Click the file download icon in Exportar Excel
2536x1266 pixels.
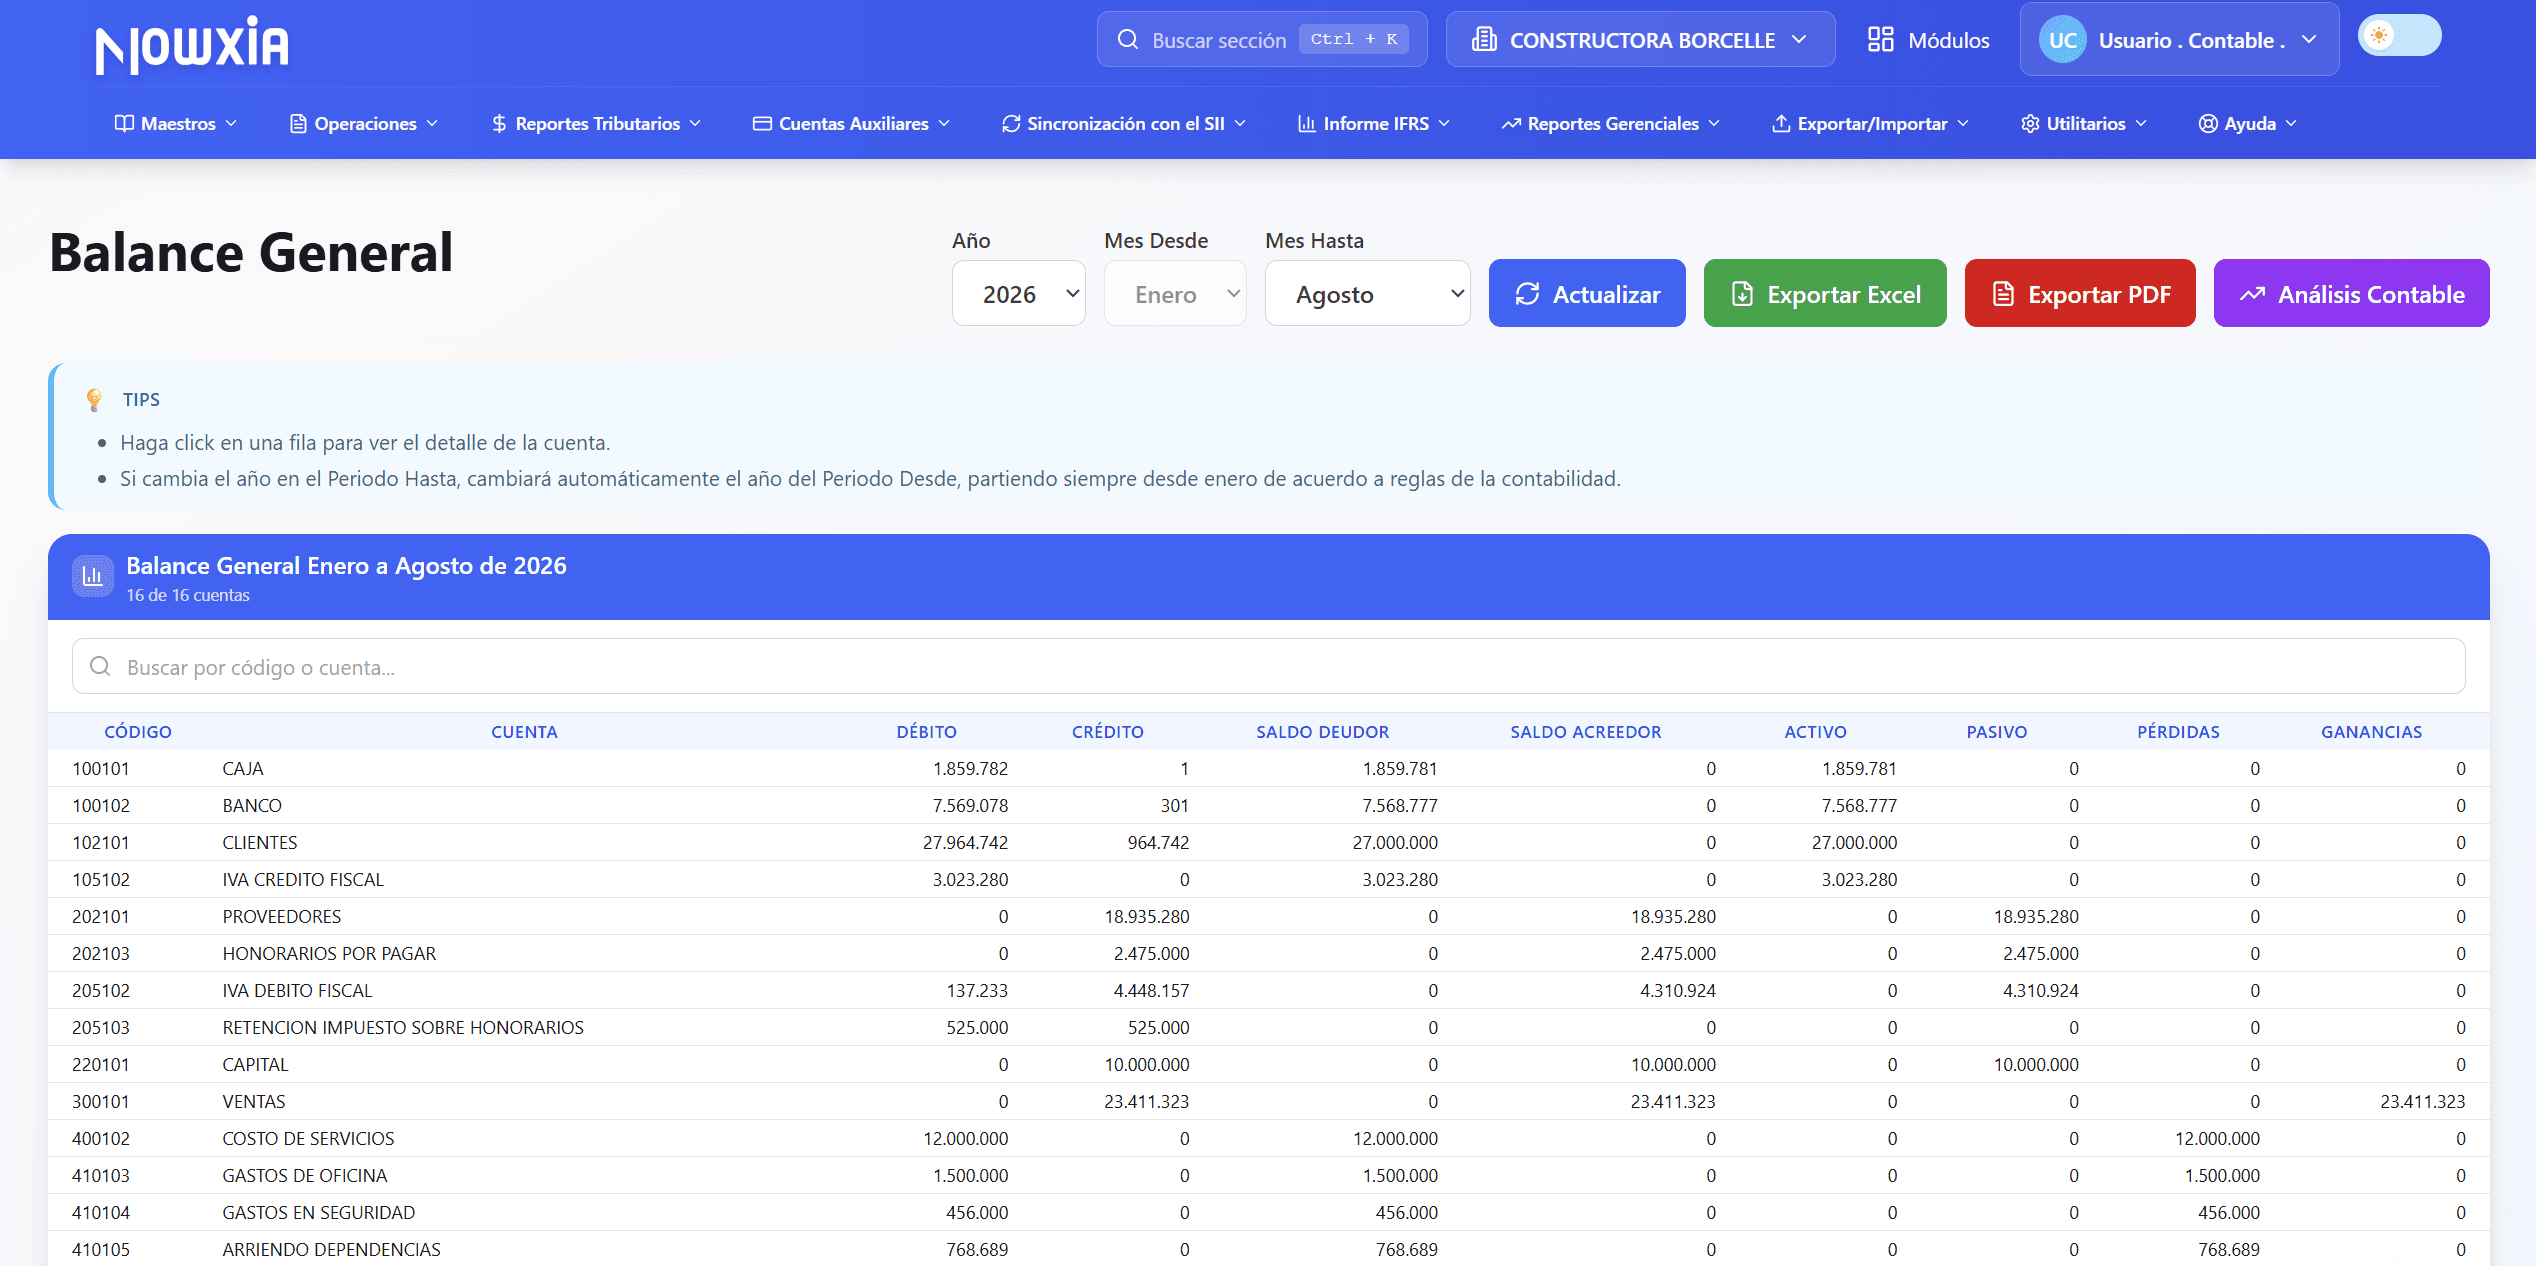(x=1742, y=293)
